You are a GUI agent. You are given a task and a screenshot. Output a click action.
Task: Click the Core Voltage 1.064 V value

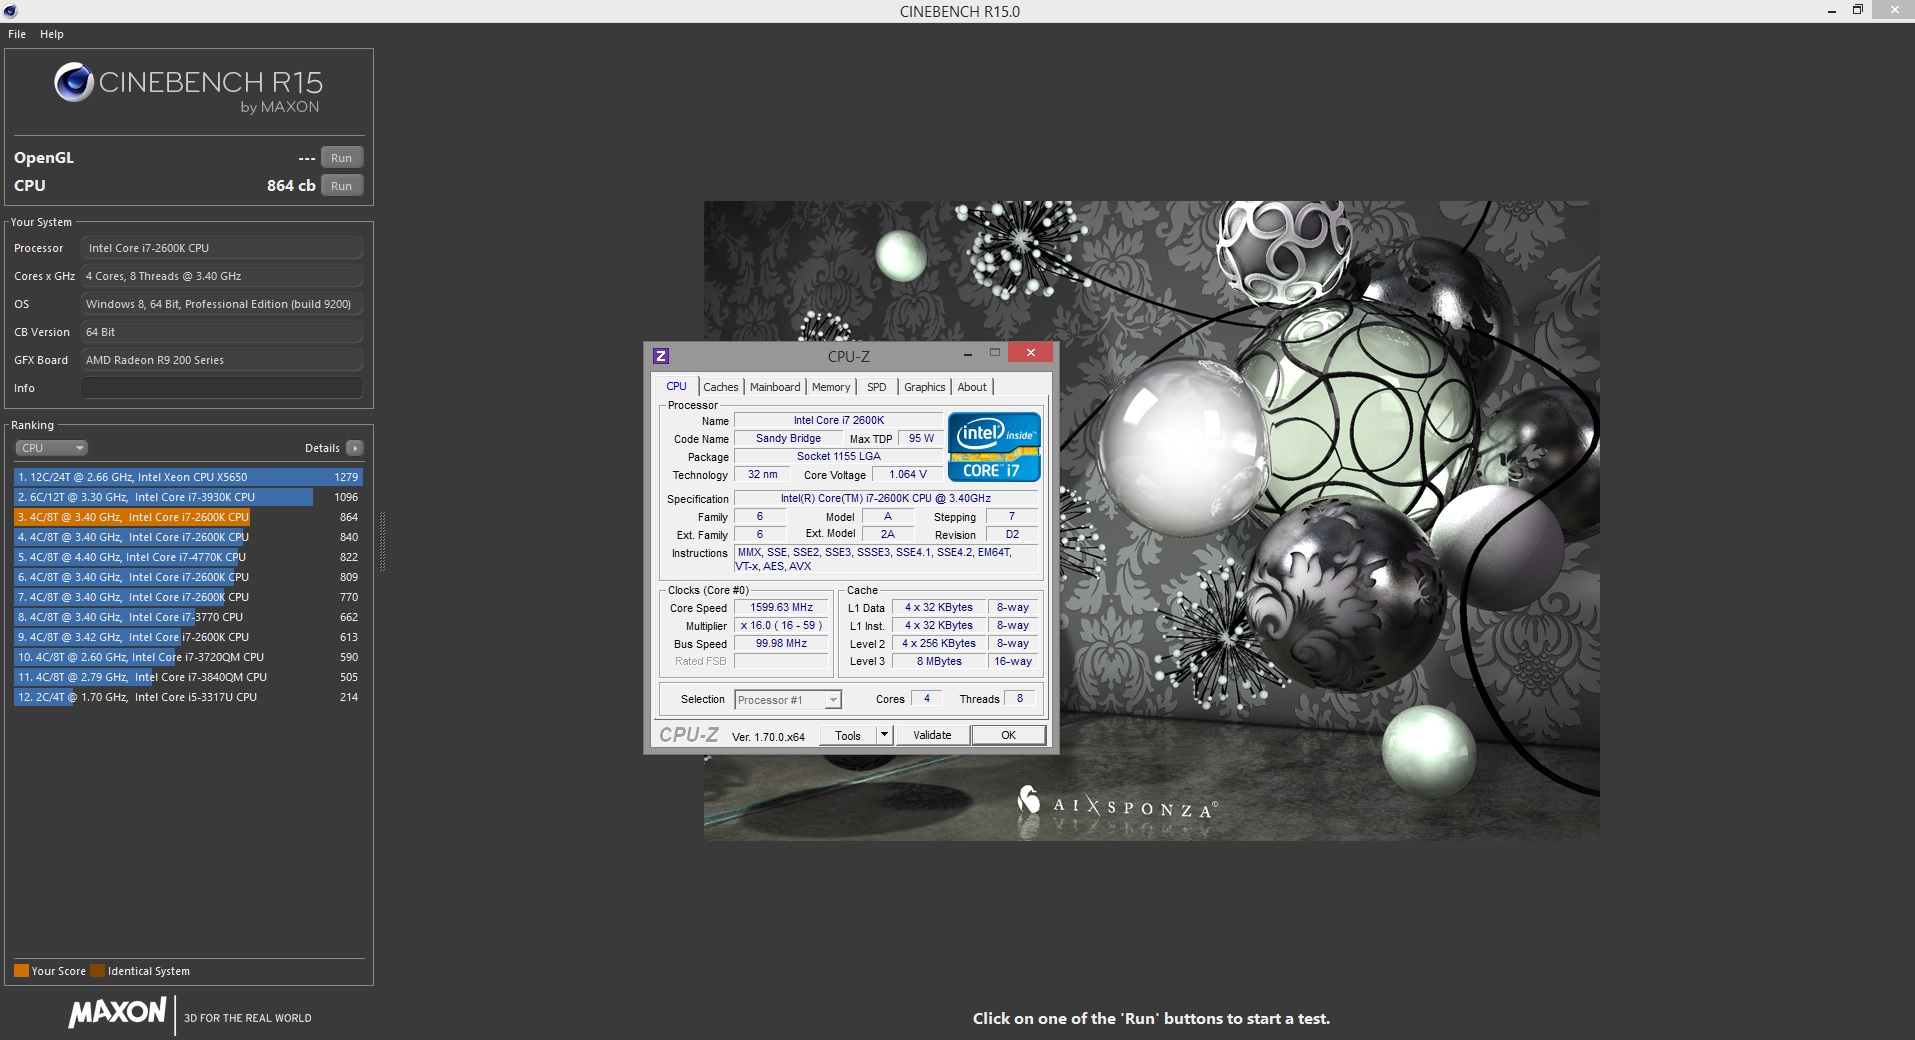[908, 474]
